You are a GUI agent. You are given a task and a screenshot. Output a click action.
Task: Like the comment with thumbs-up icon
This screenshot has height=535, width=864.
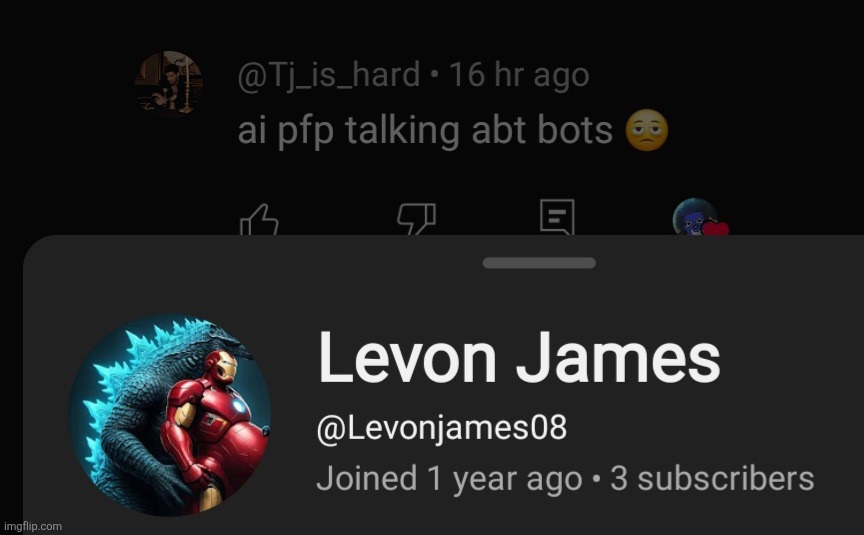(x=259, y=220)
